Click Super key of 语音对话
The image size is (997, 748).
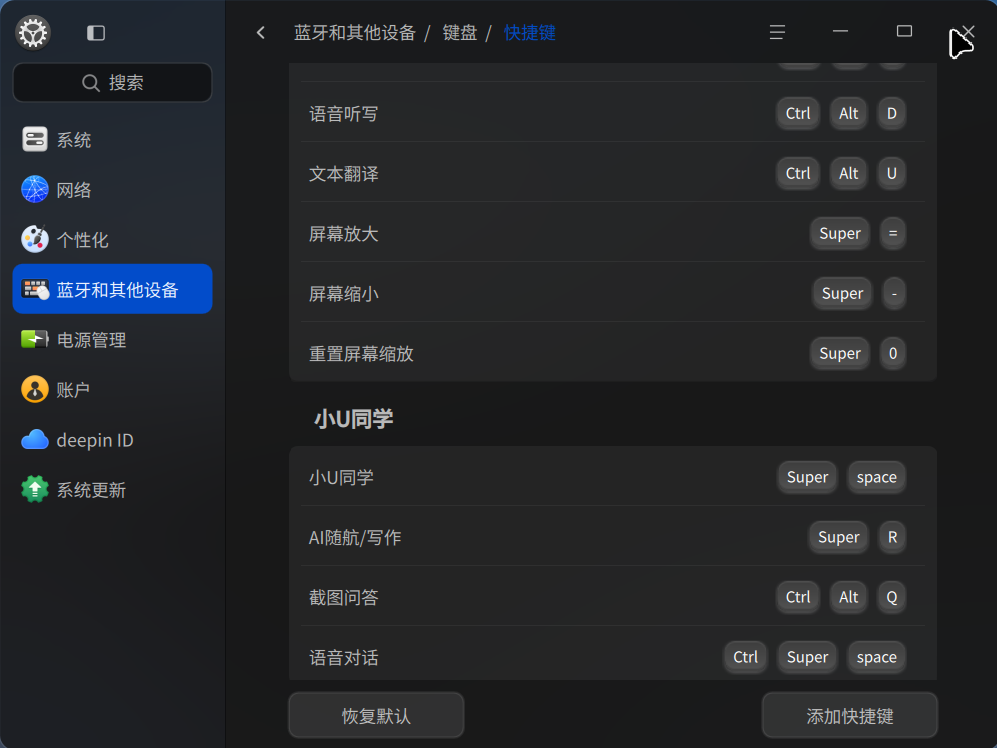(808, 656)
